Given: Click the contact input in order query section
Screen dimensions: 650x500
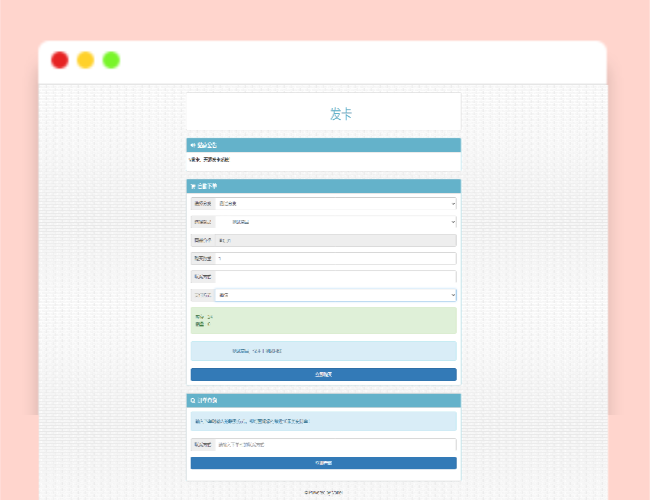Looking at the screenshot, I should 335,444.
